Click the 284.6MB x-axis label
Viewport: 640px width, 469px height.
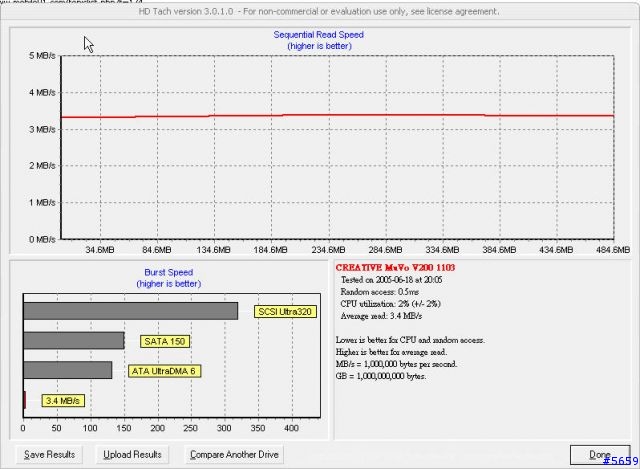(385, 249)
